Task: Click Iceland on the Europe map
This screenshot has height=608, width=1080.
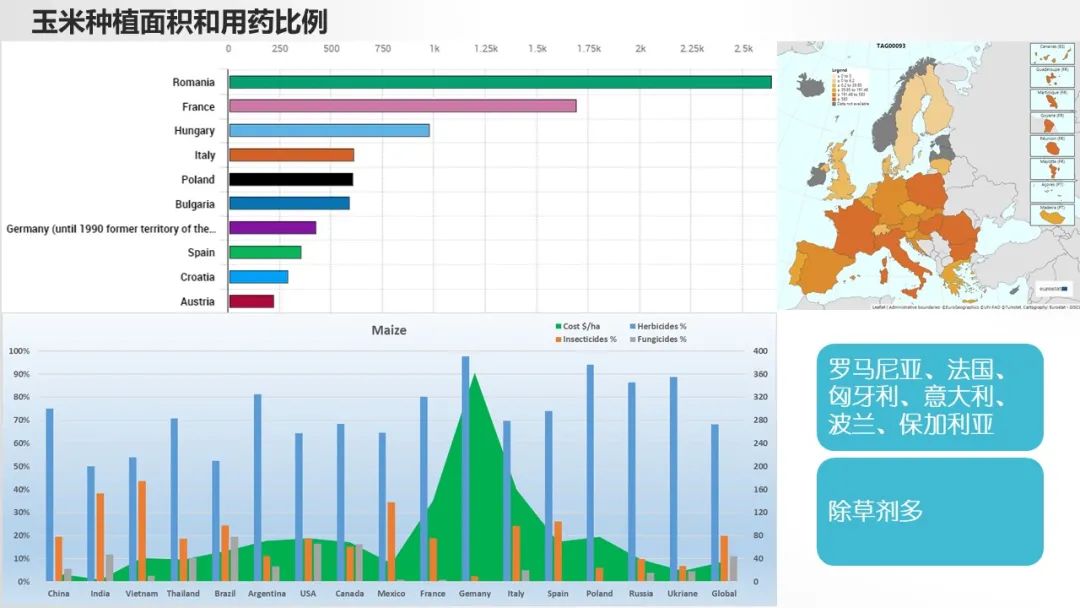Action: click(811, 85)
